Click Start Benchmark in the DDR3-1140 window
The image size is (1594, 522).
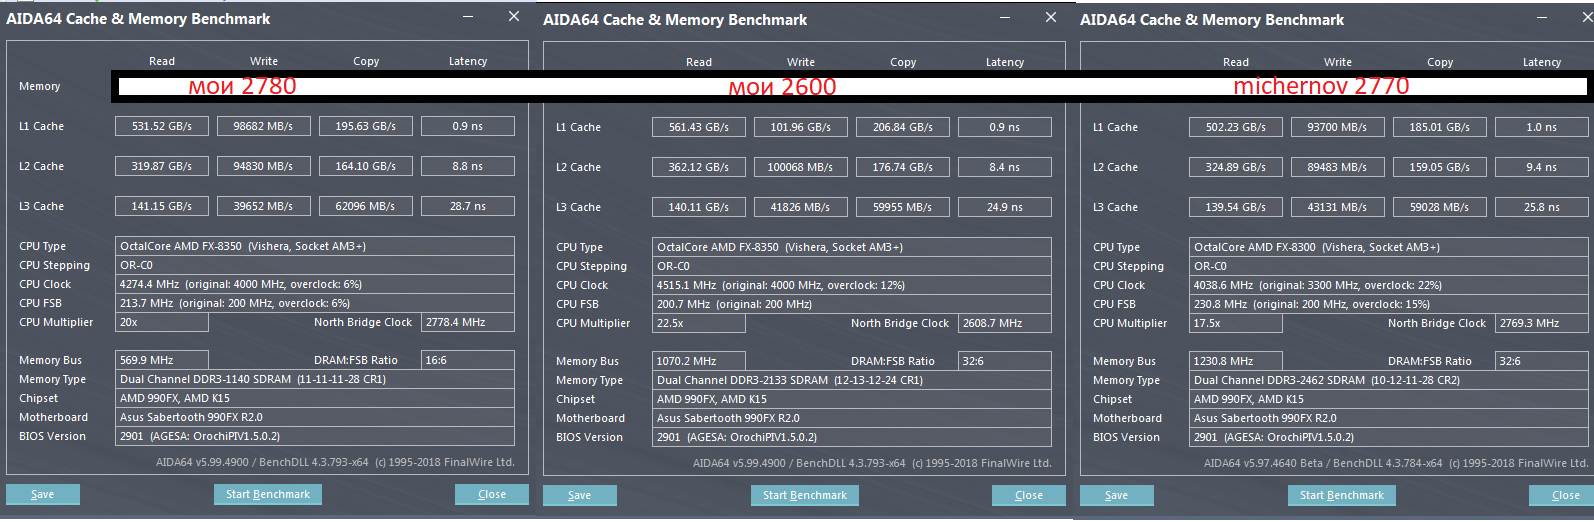pyautogui.click(x=268, y=494)
